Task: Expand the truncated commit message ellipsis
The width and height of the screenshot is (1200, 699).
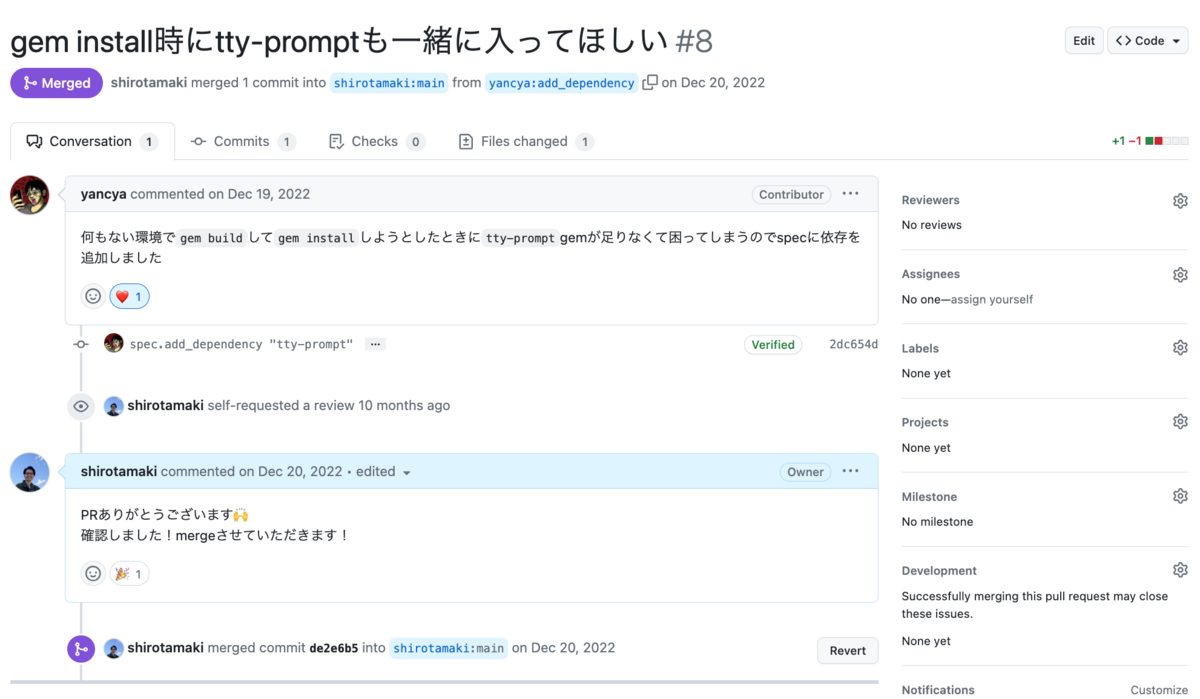Action: pyautogui.click(x=375, y=343)
